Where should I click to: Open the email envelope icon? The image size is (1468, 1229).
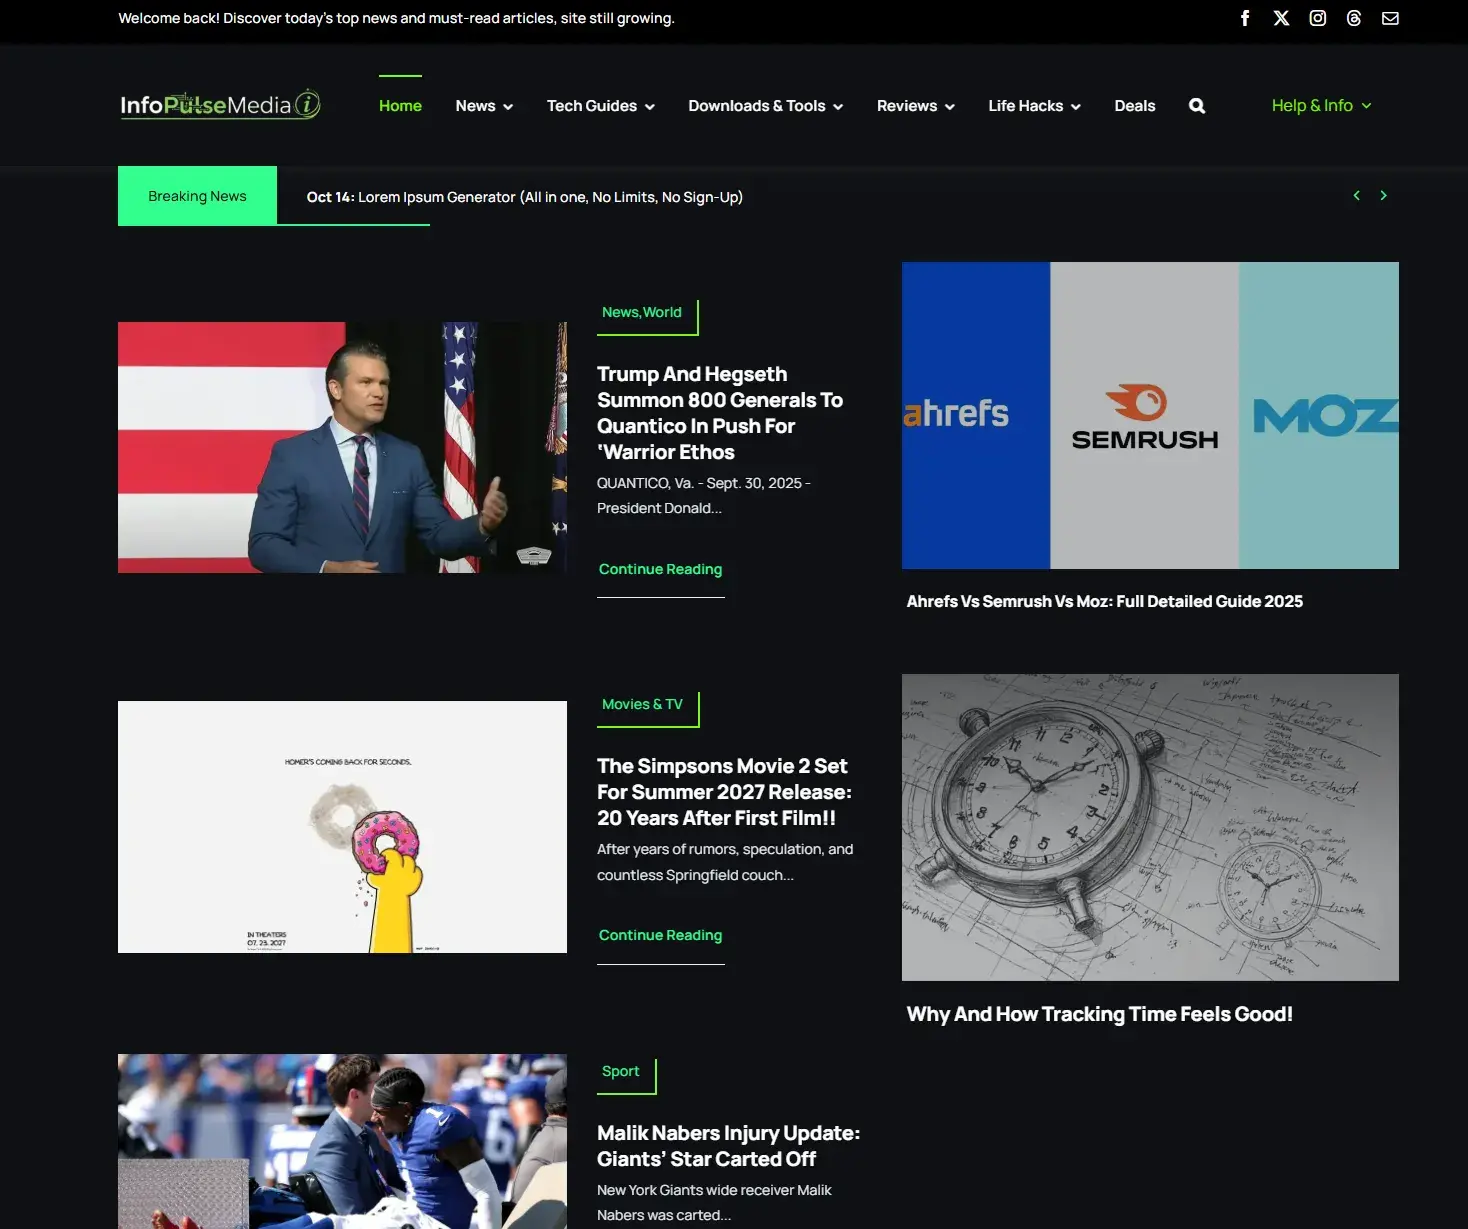point(1390,18)
